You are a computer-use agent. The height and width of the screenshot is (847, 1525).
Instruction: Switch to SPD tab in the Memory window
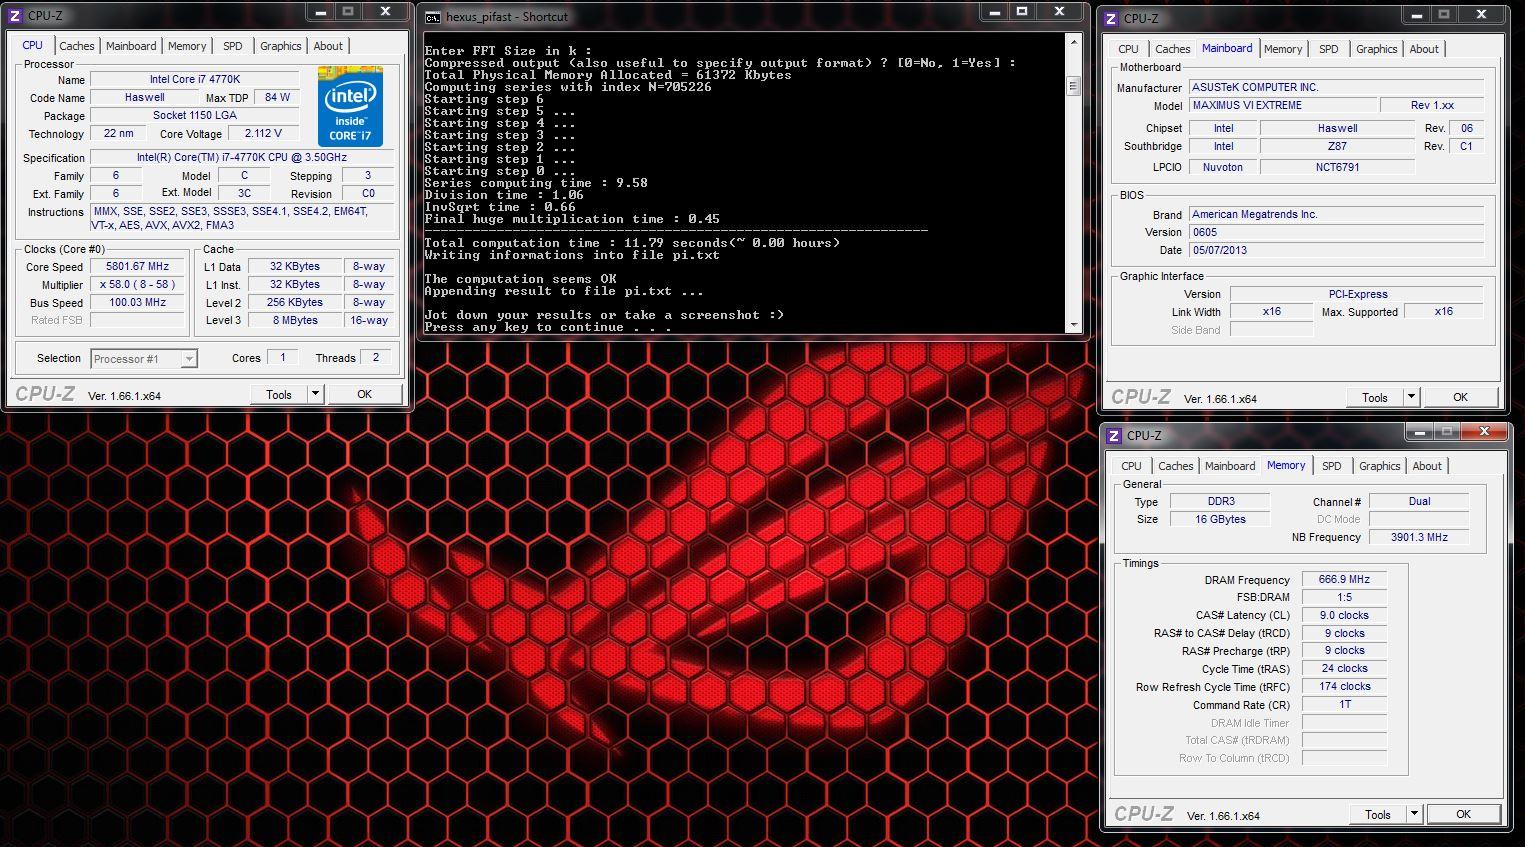coord(1332,466)
